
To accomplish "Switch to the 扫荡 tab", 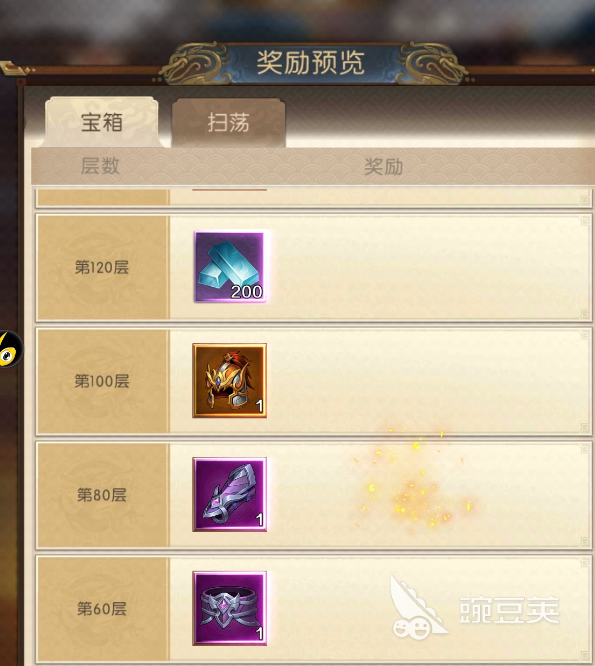I will 228,123.
